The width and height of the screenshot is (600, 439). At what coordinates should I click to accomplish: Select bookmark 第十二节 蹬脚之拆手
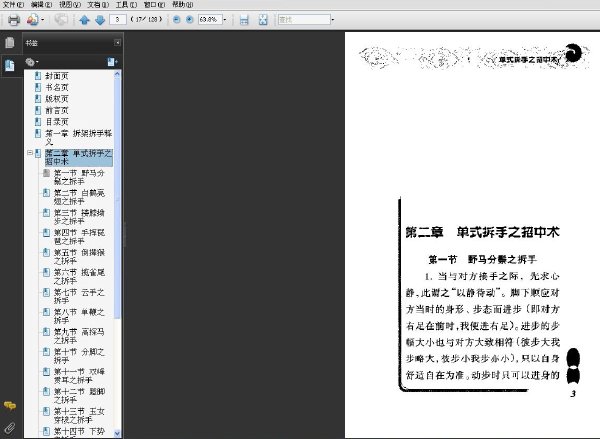pos(79,396)
